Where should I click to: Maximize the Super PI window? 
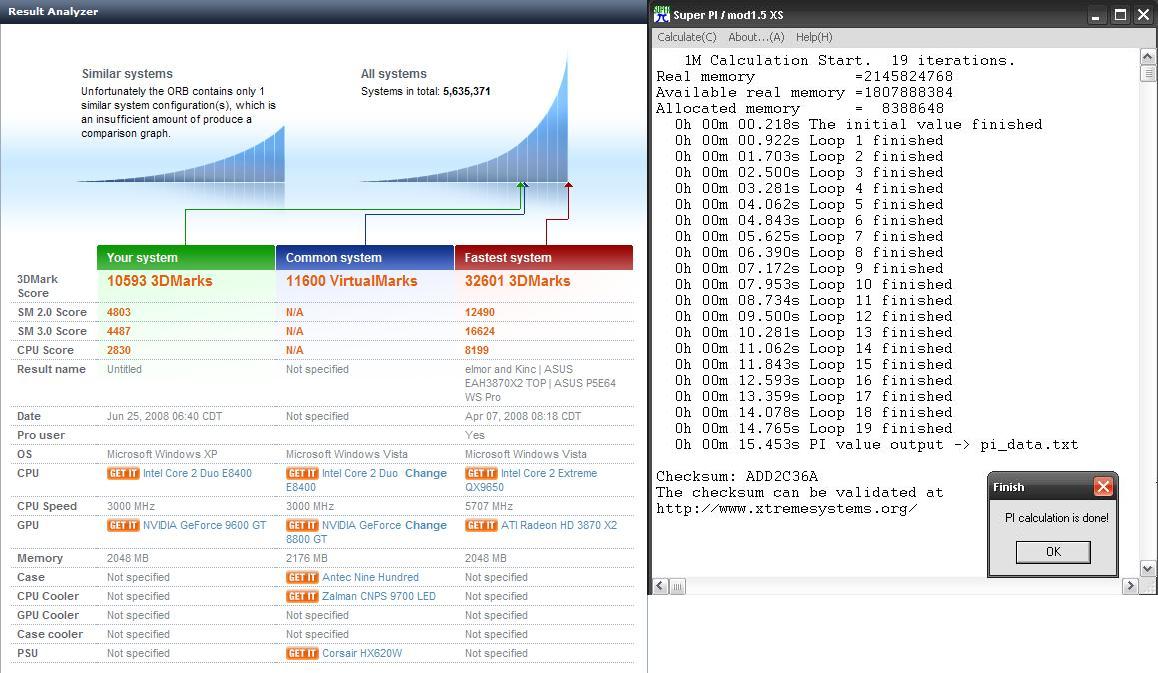[x=1120, y=15]
